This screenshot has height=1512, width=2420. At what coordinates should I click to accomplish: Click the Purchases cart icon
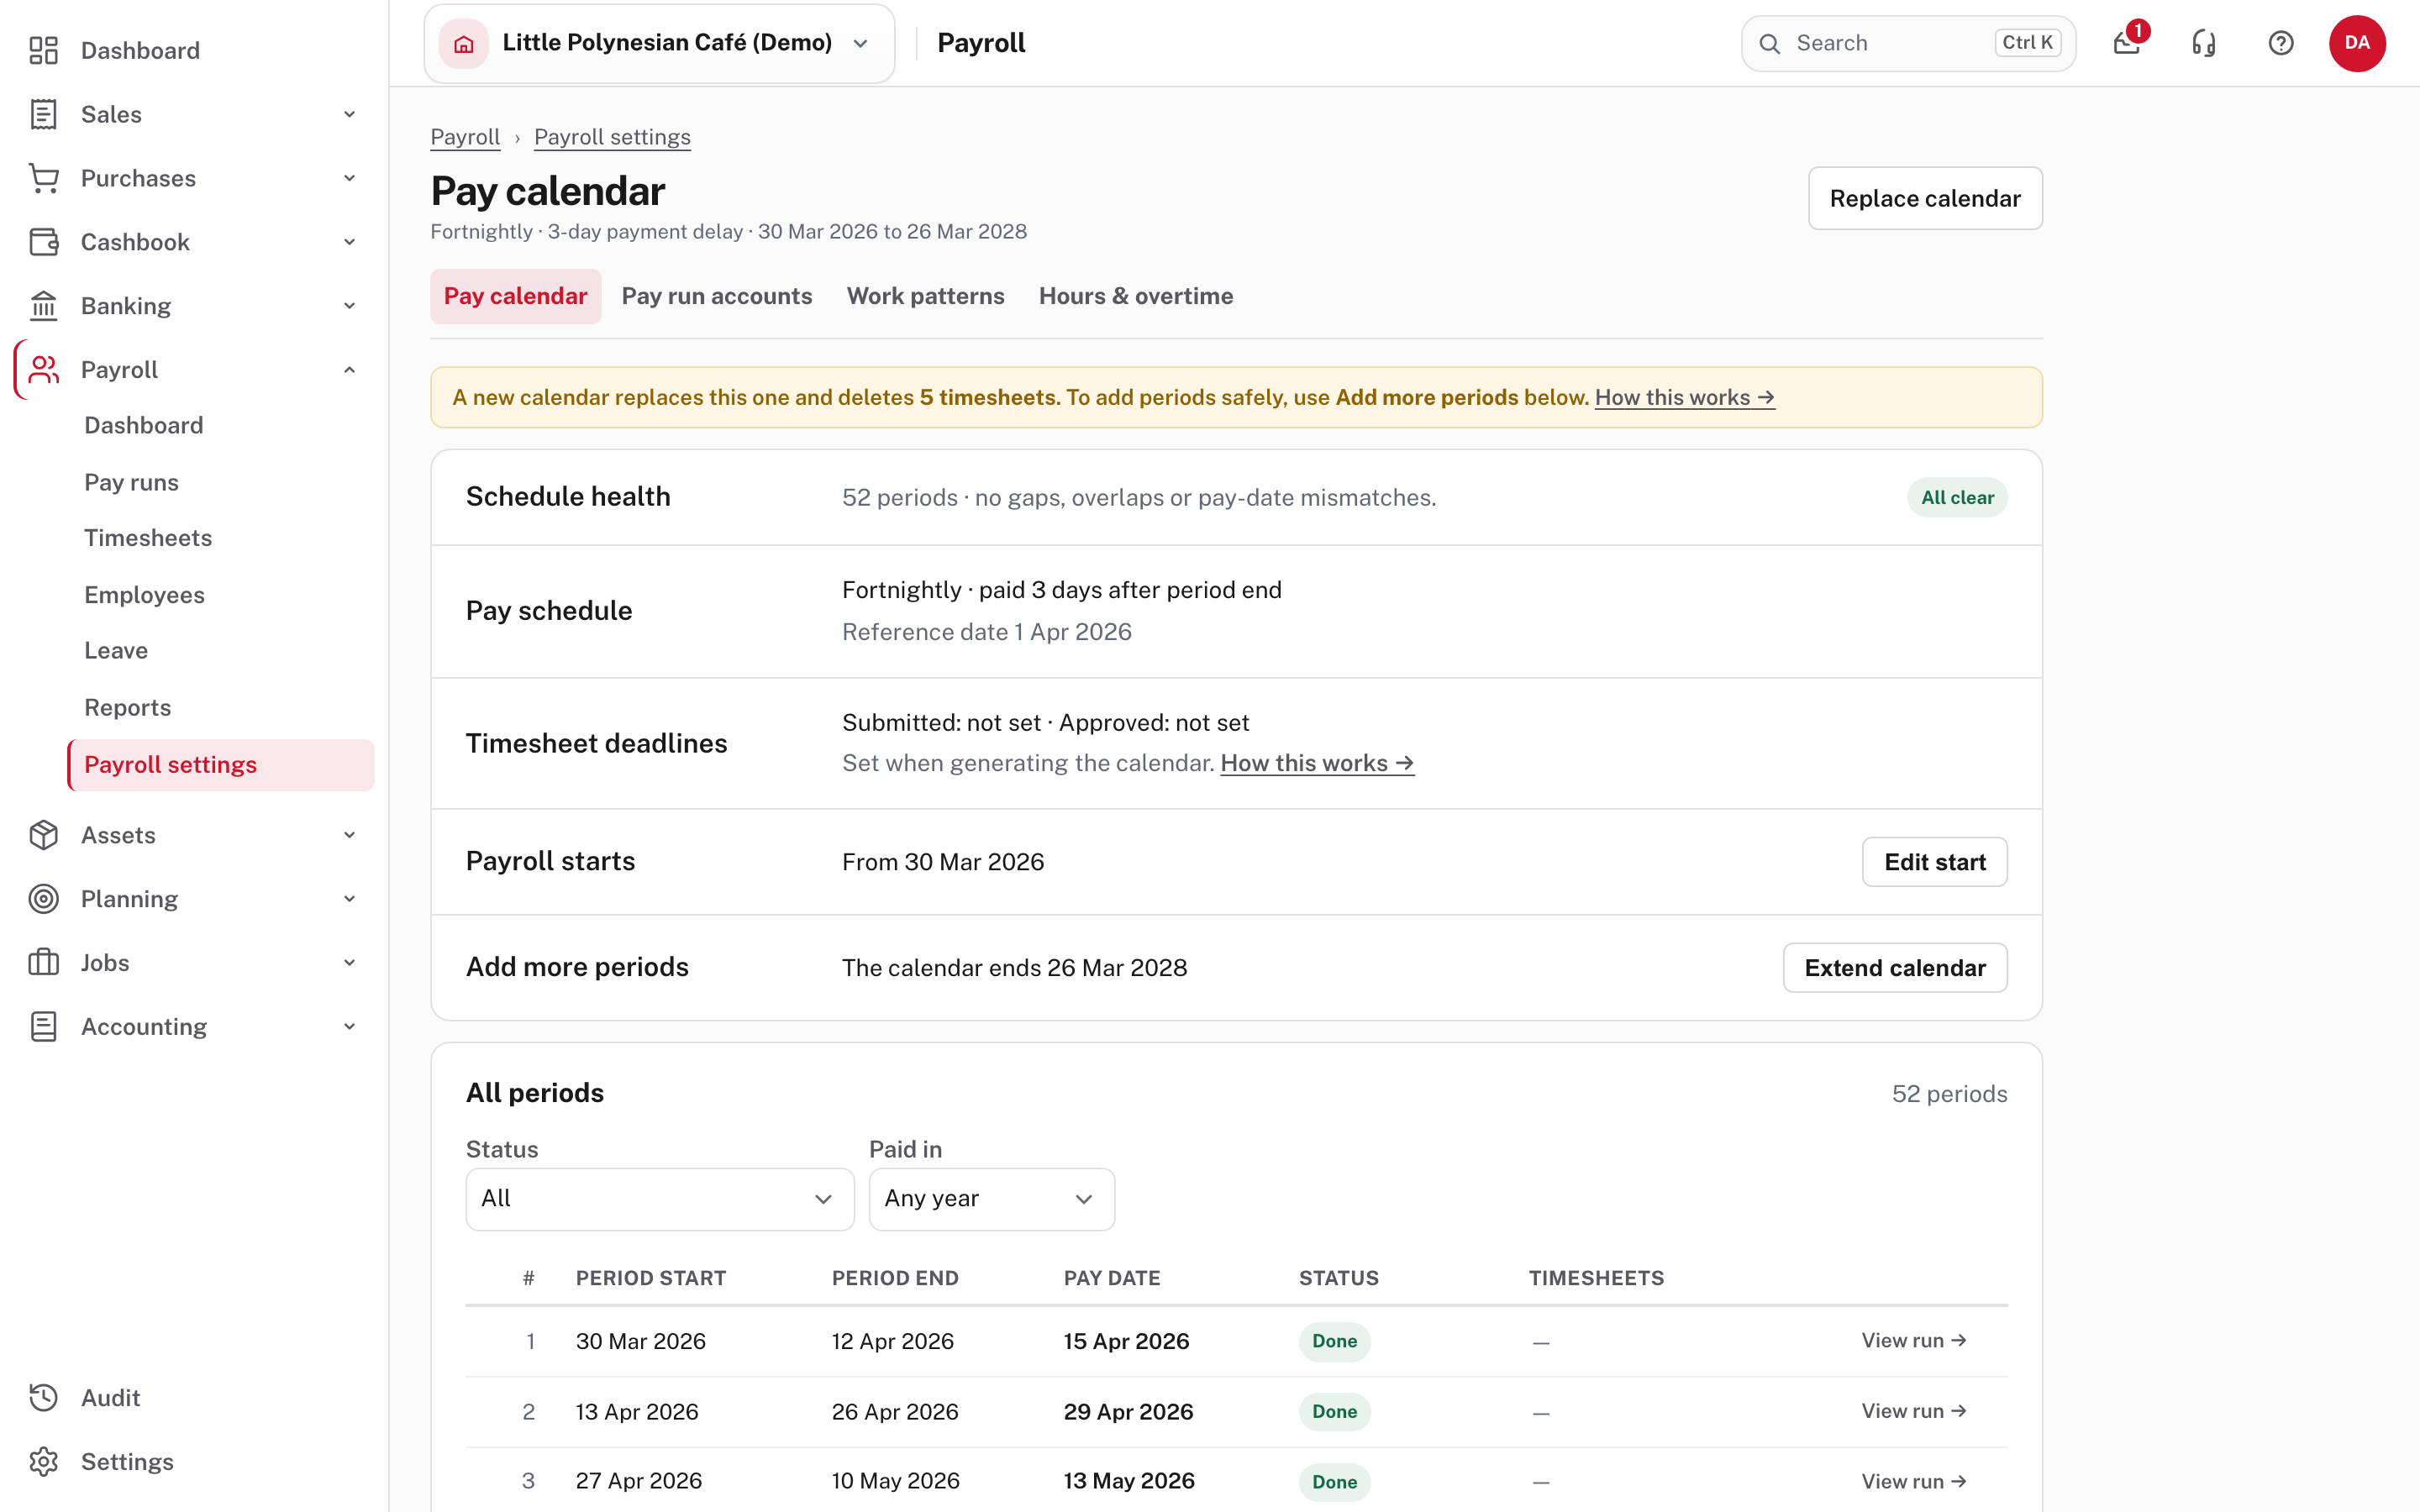(43, 178)
